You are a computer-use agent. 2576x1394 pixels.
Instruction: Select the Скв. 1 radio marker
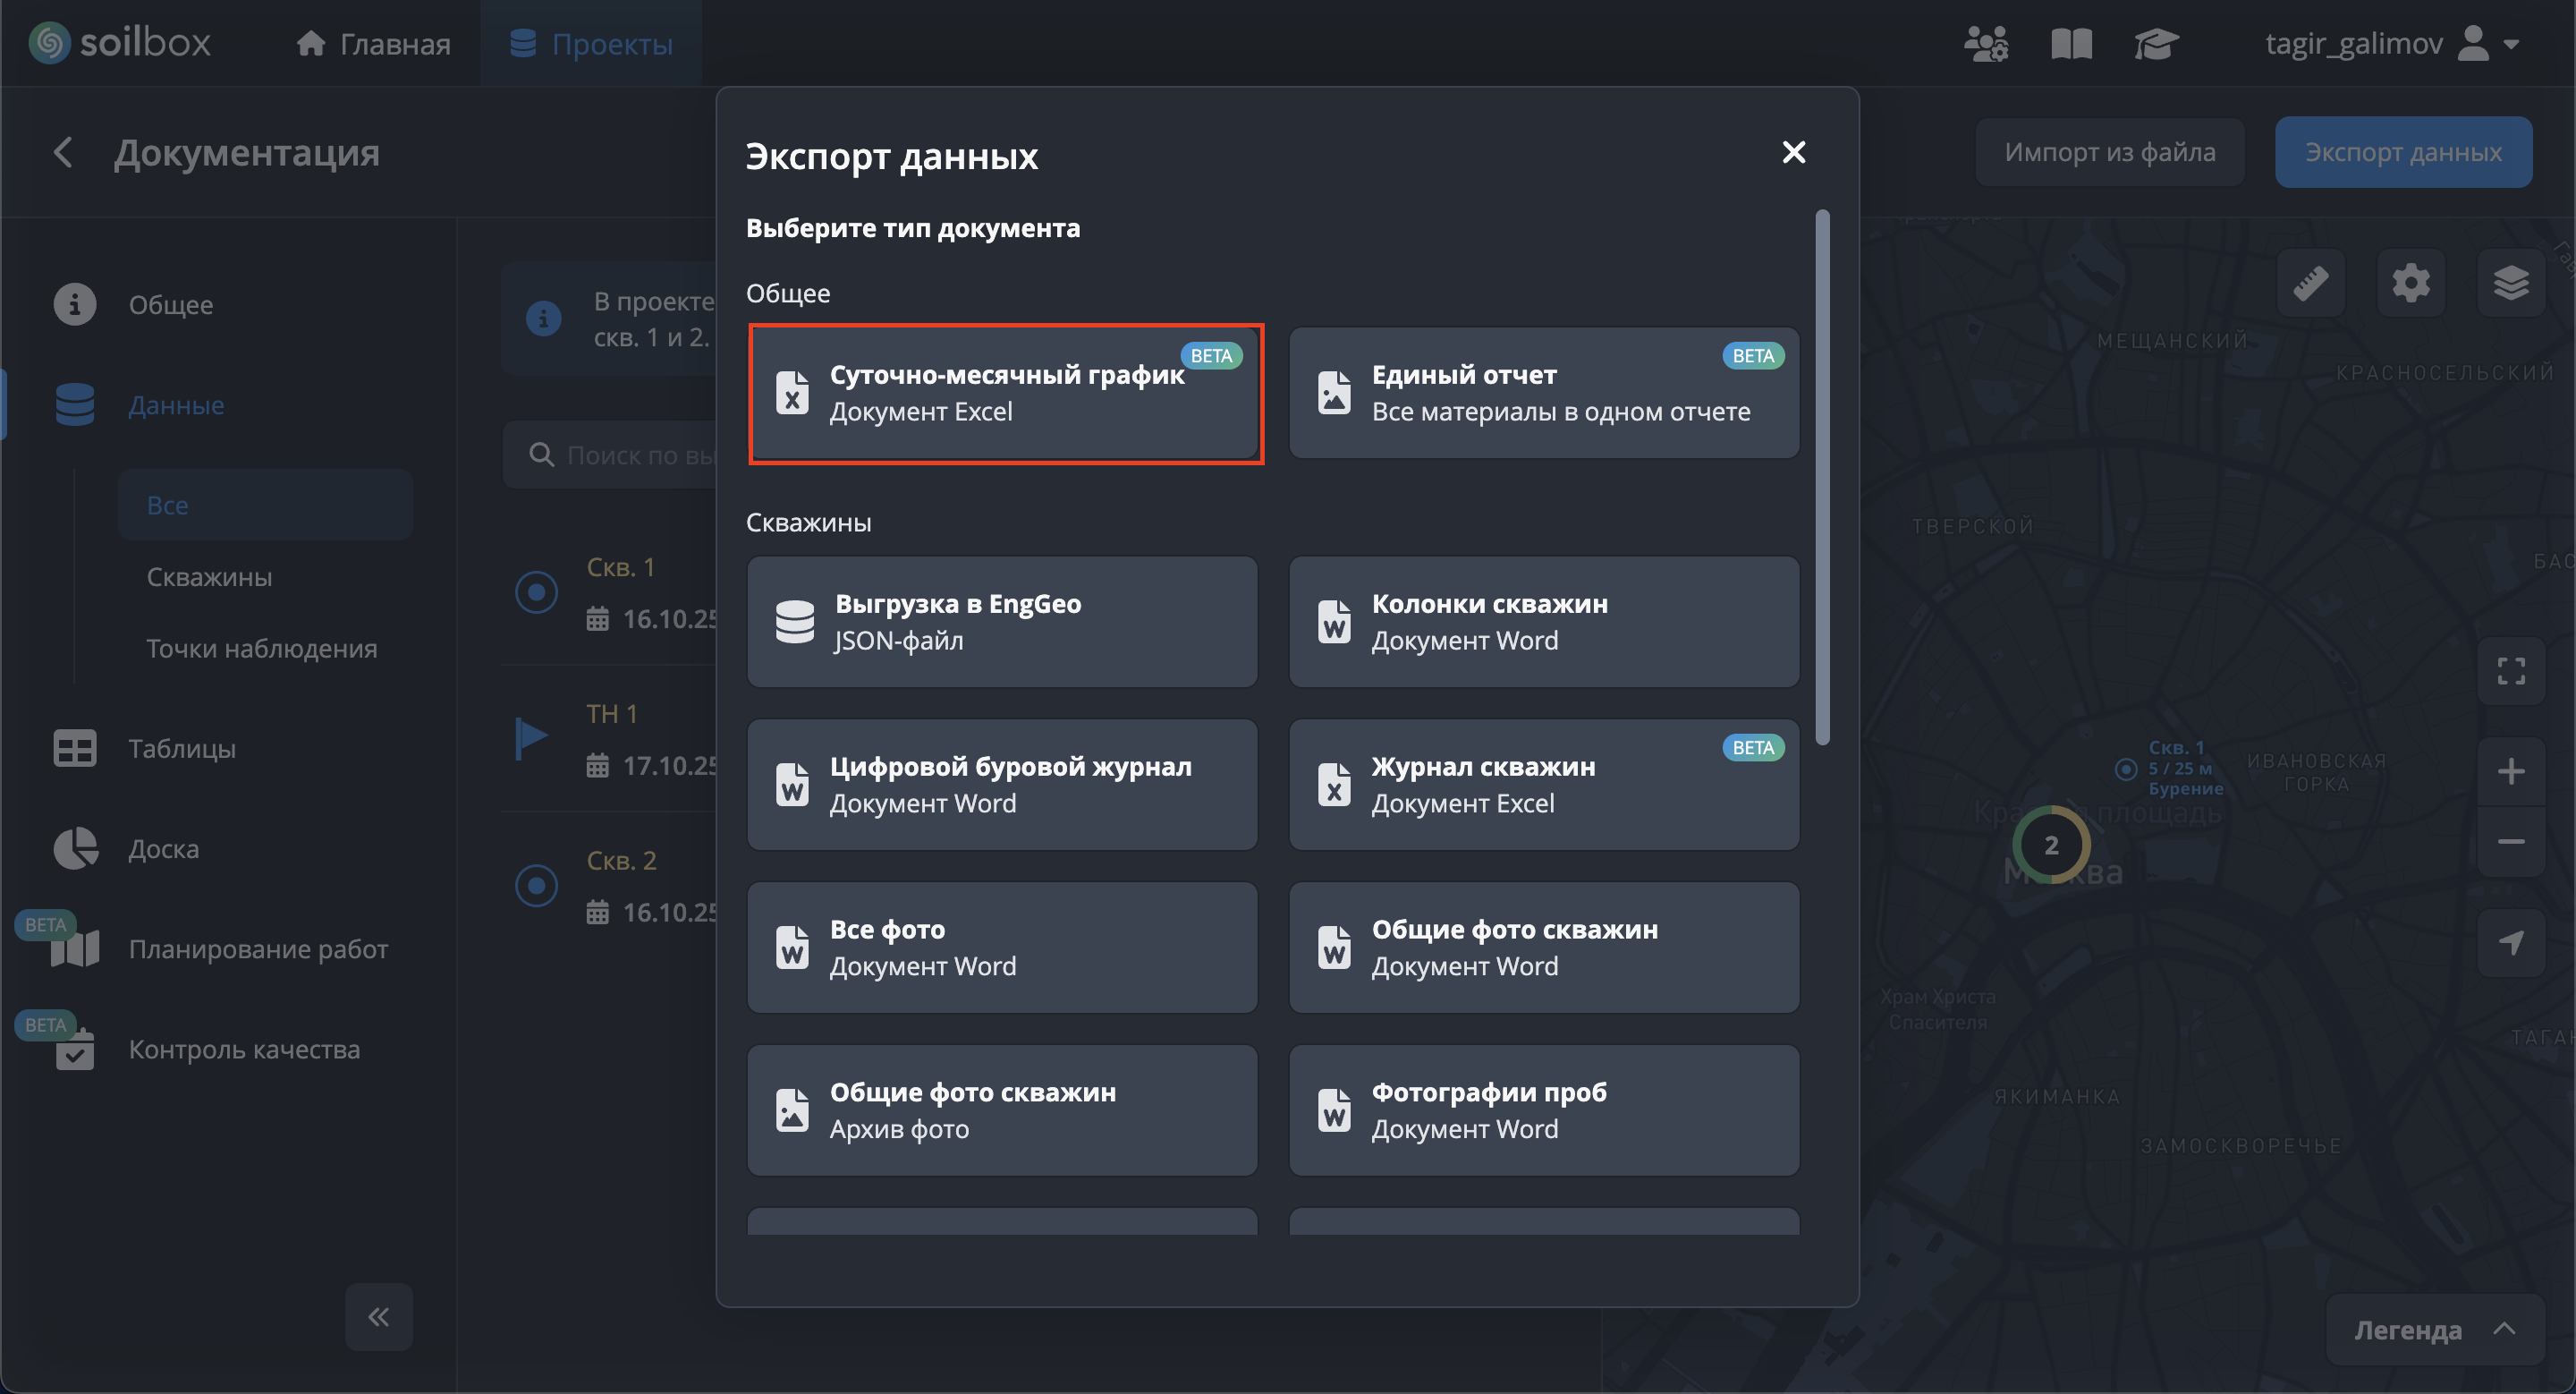click(x=536, y=593)
